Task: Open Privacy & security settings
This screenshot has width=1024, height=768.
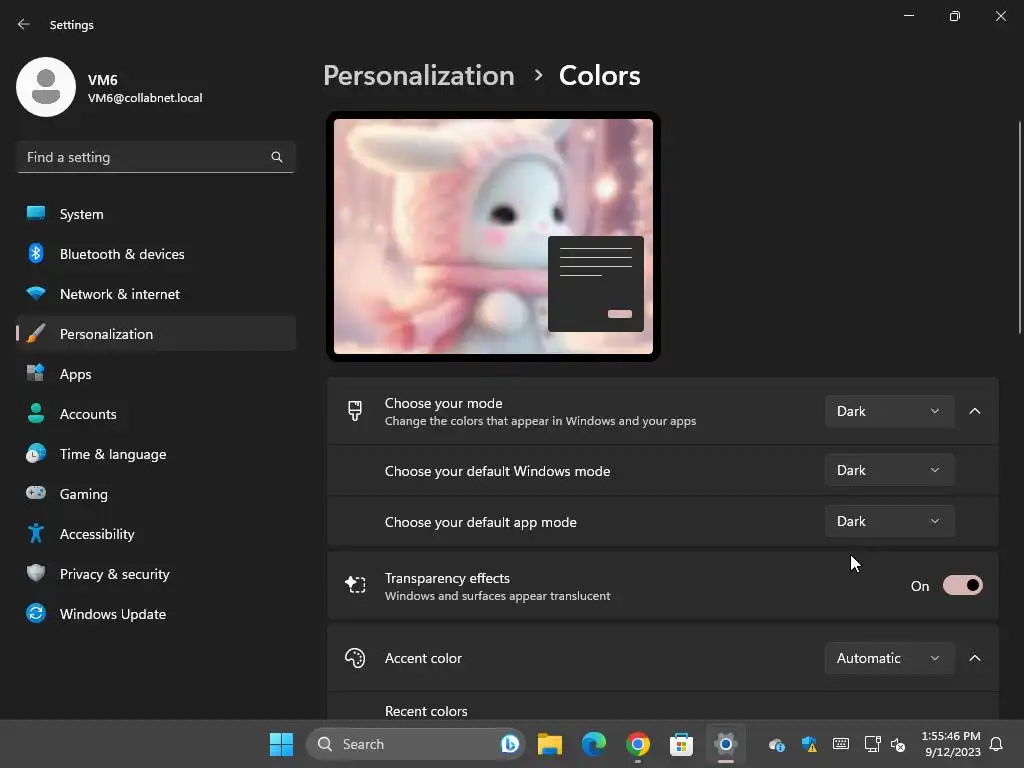Action: coord(155,574)
